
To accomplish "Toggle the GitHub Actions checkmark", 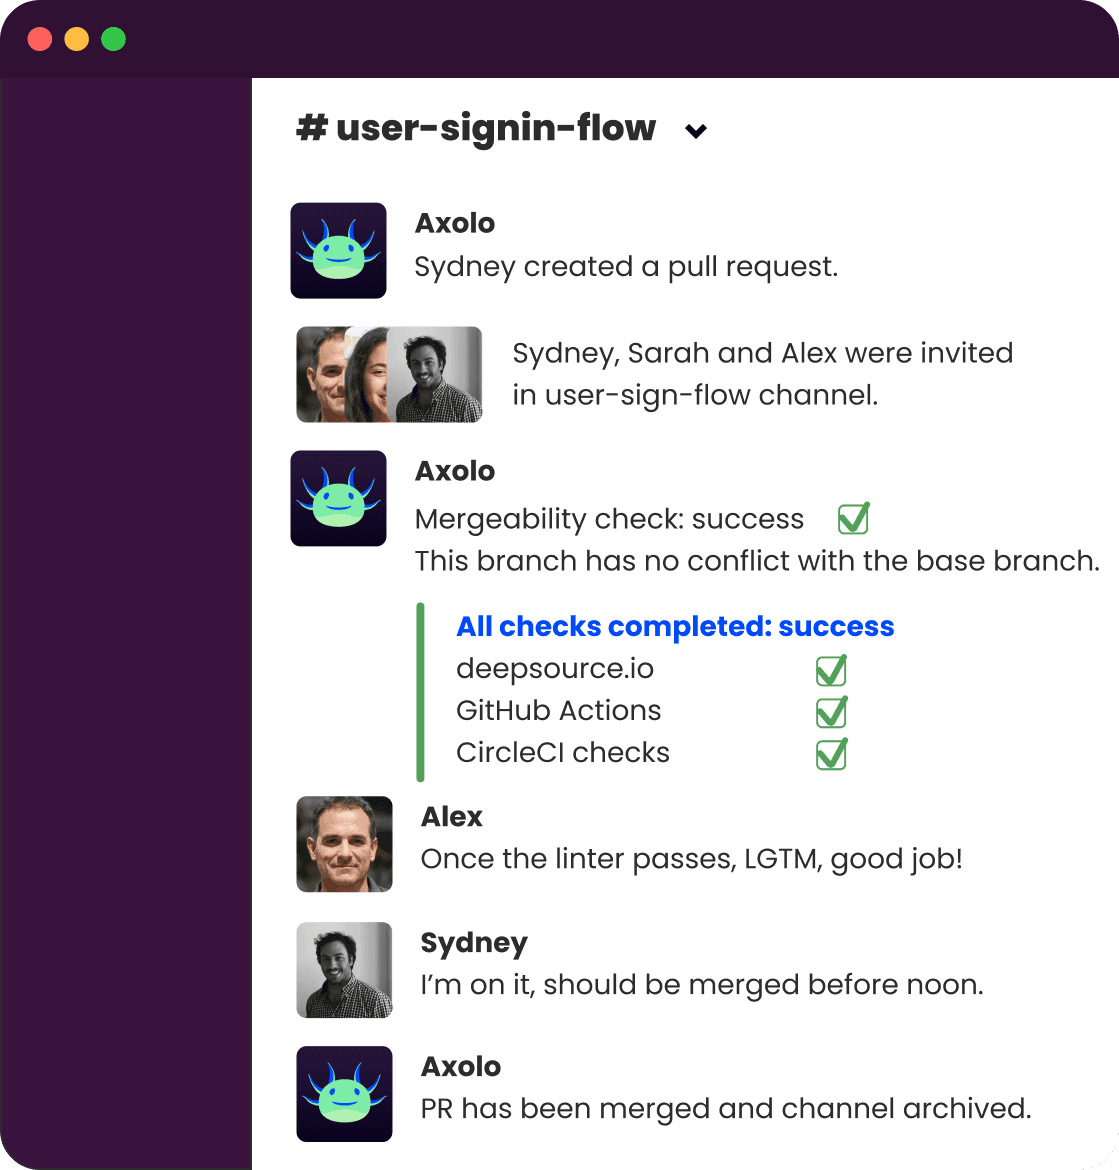I will [x=831, y=712].
